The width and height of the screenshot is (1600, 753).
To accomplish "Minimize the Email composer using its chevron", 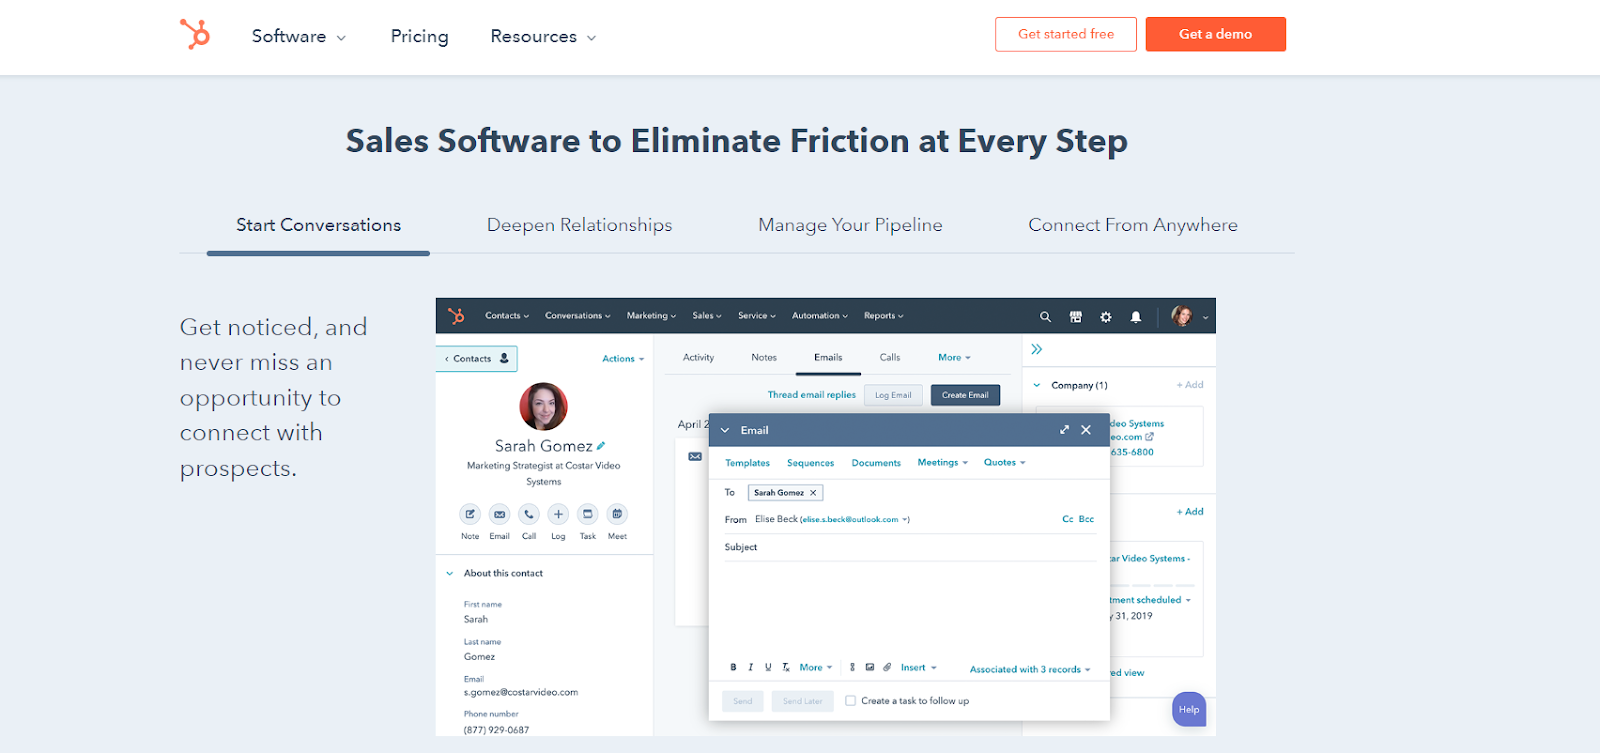I will [x=725, y=431].
